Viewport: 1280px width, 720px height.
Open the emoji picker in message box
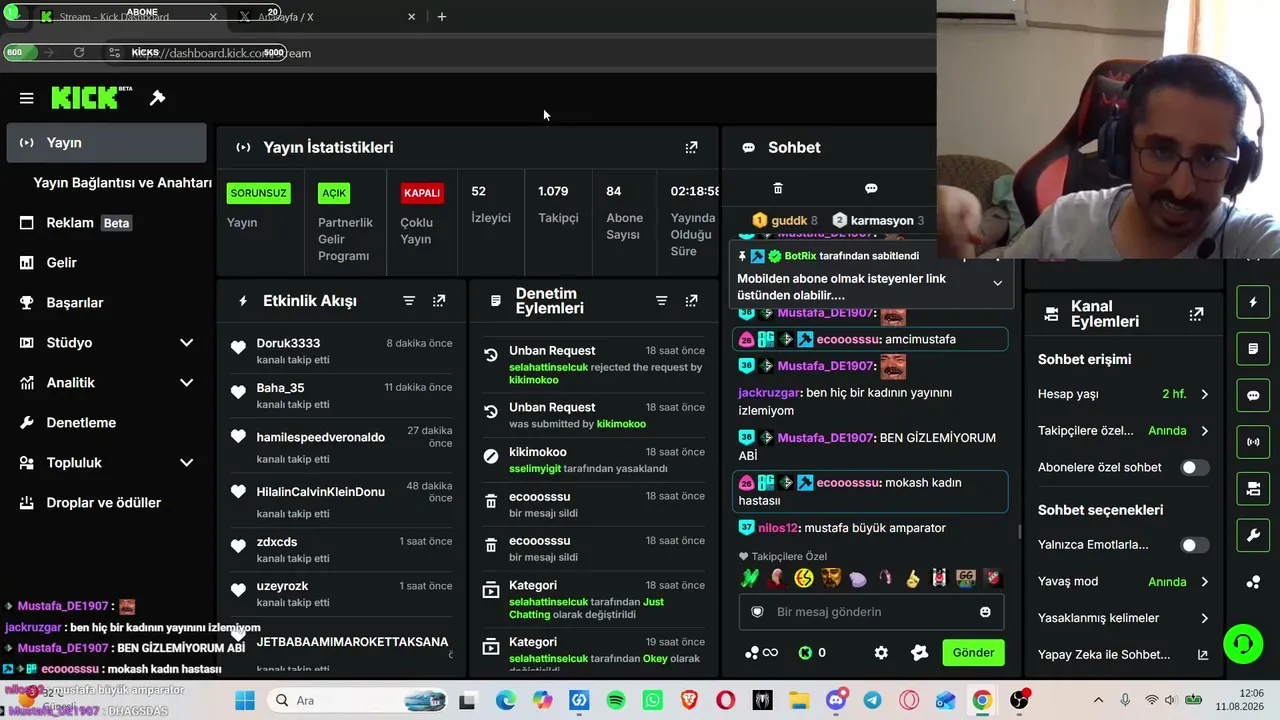pos(985,612)
